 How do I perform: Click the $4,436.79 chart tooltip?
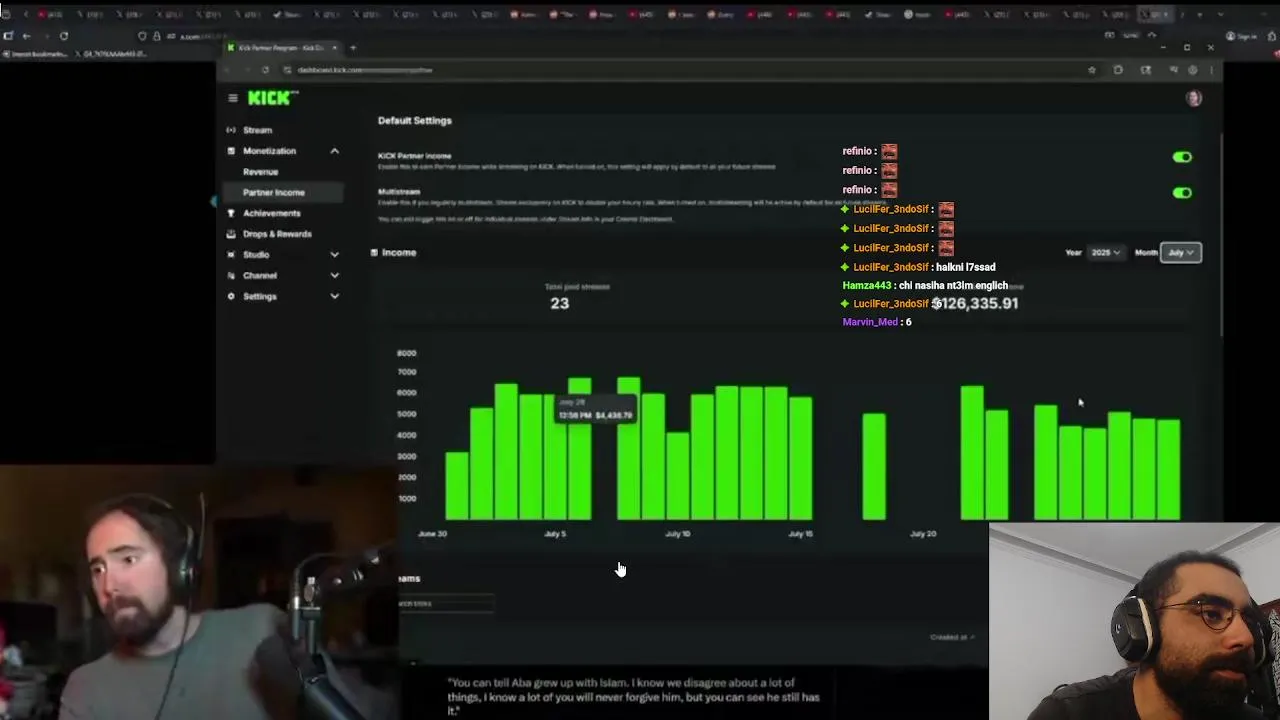coord(596,409)
